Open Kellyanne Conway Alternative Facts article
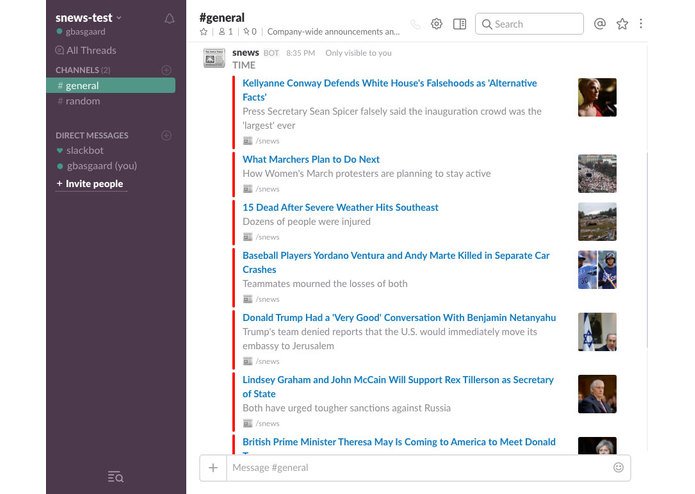695x494 pixels. click(390, 90)
